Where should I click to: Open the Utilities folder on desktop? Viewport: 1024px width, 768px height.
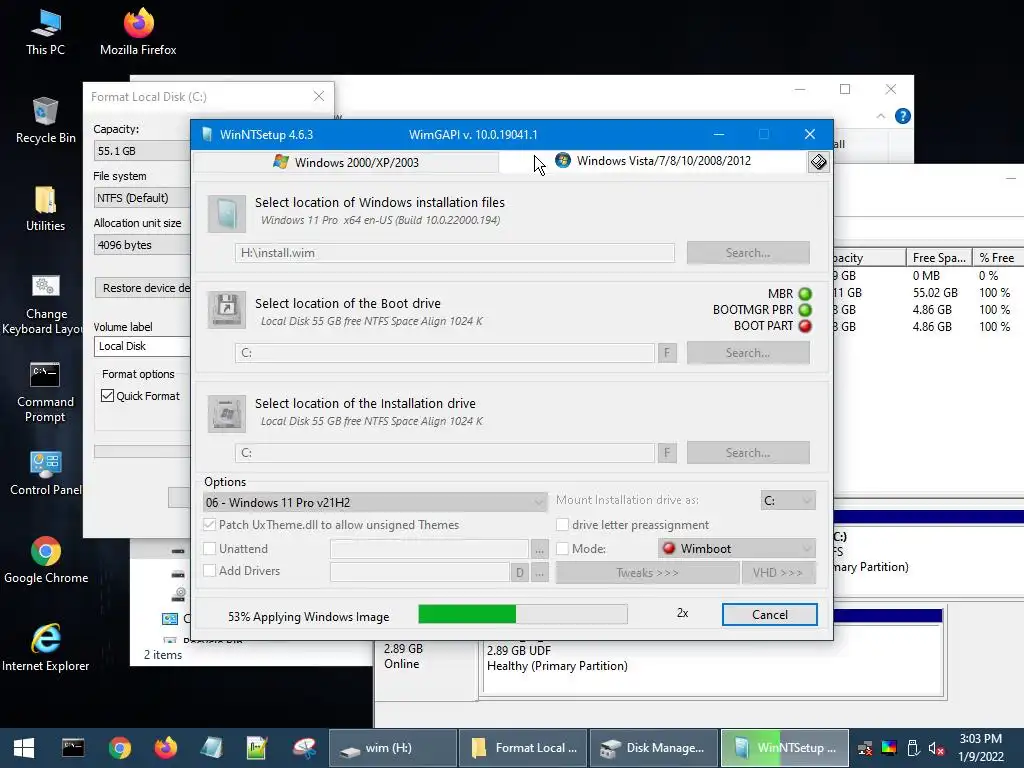click(45, 209)
